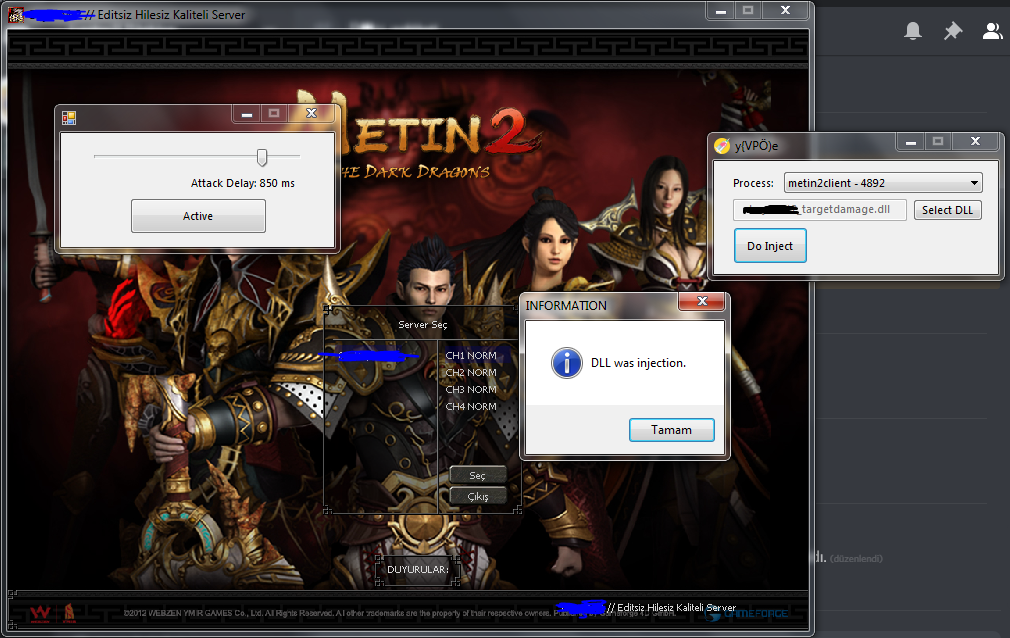Toggle the member list people icon

pos(993,31)
